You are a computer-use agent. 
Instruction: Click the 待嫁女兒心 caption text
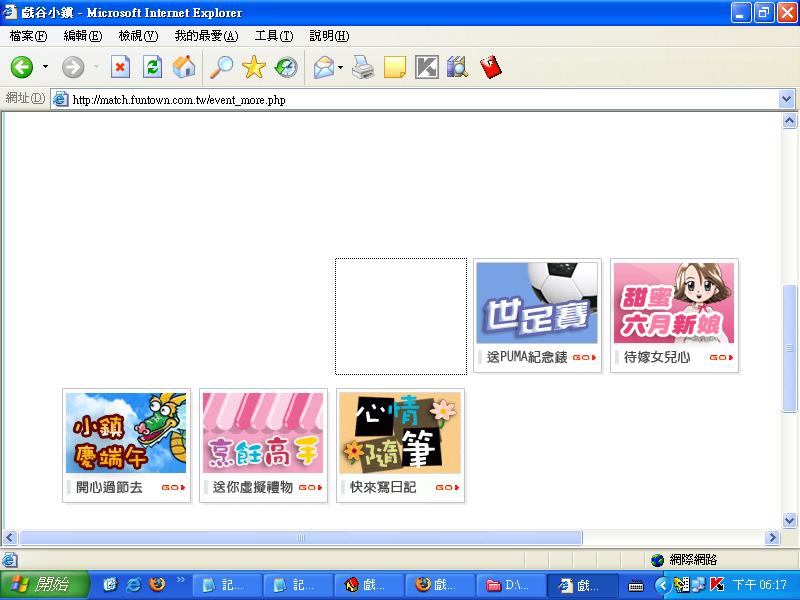pos(657,357)
